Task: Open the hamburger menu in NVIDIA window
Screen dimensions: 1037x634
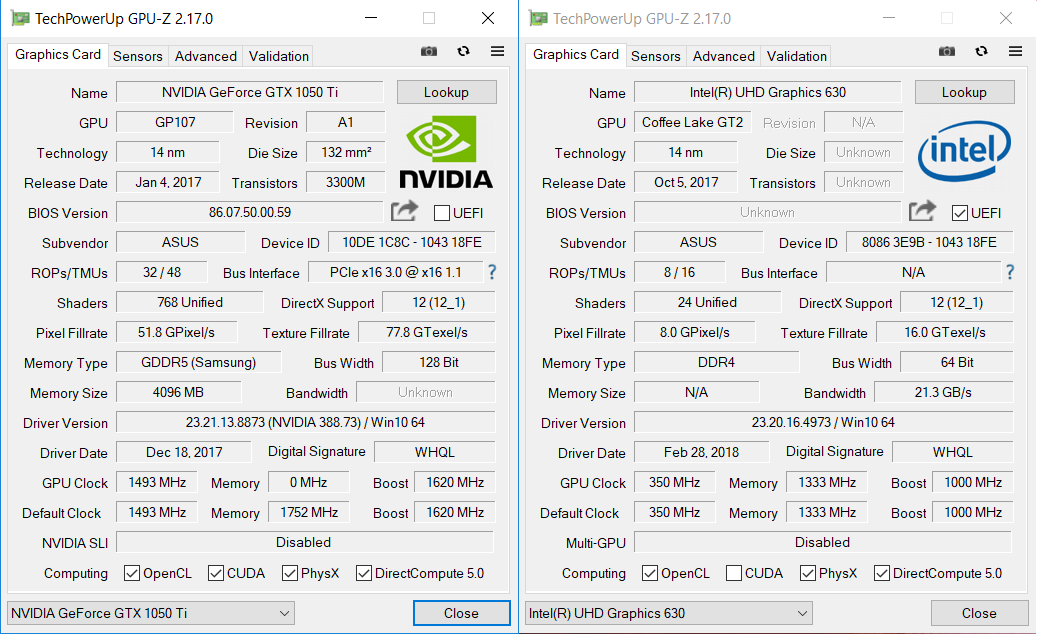Action: click(x=497, y=52)
